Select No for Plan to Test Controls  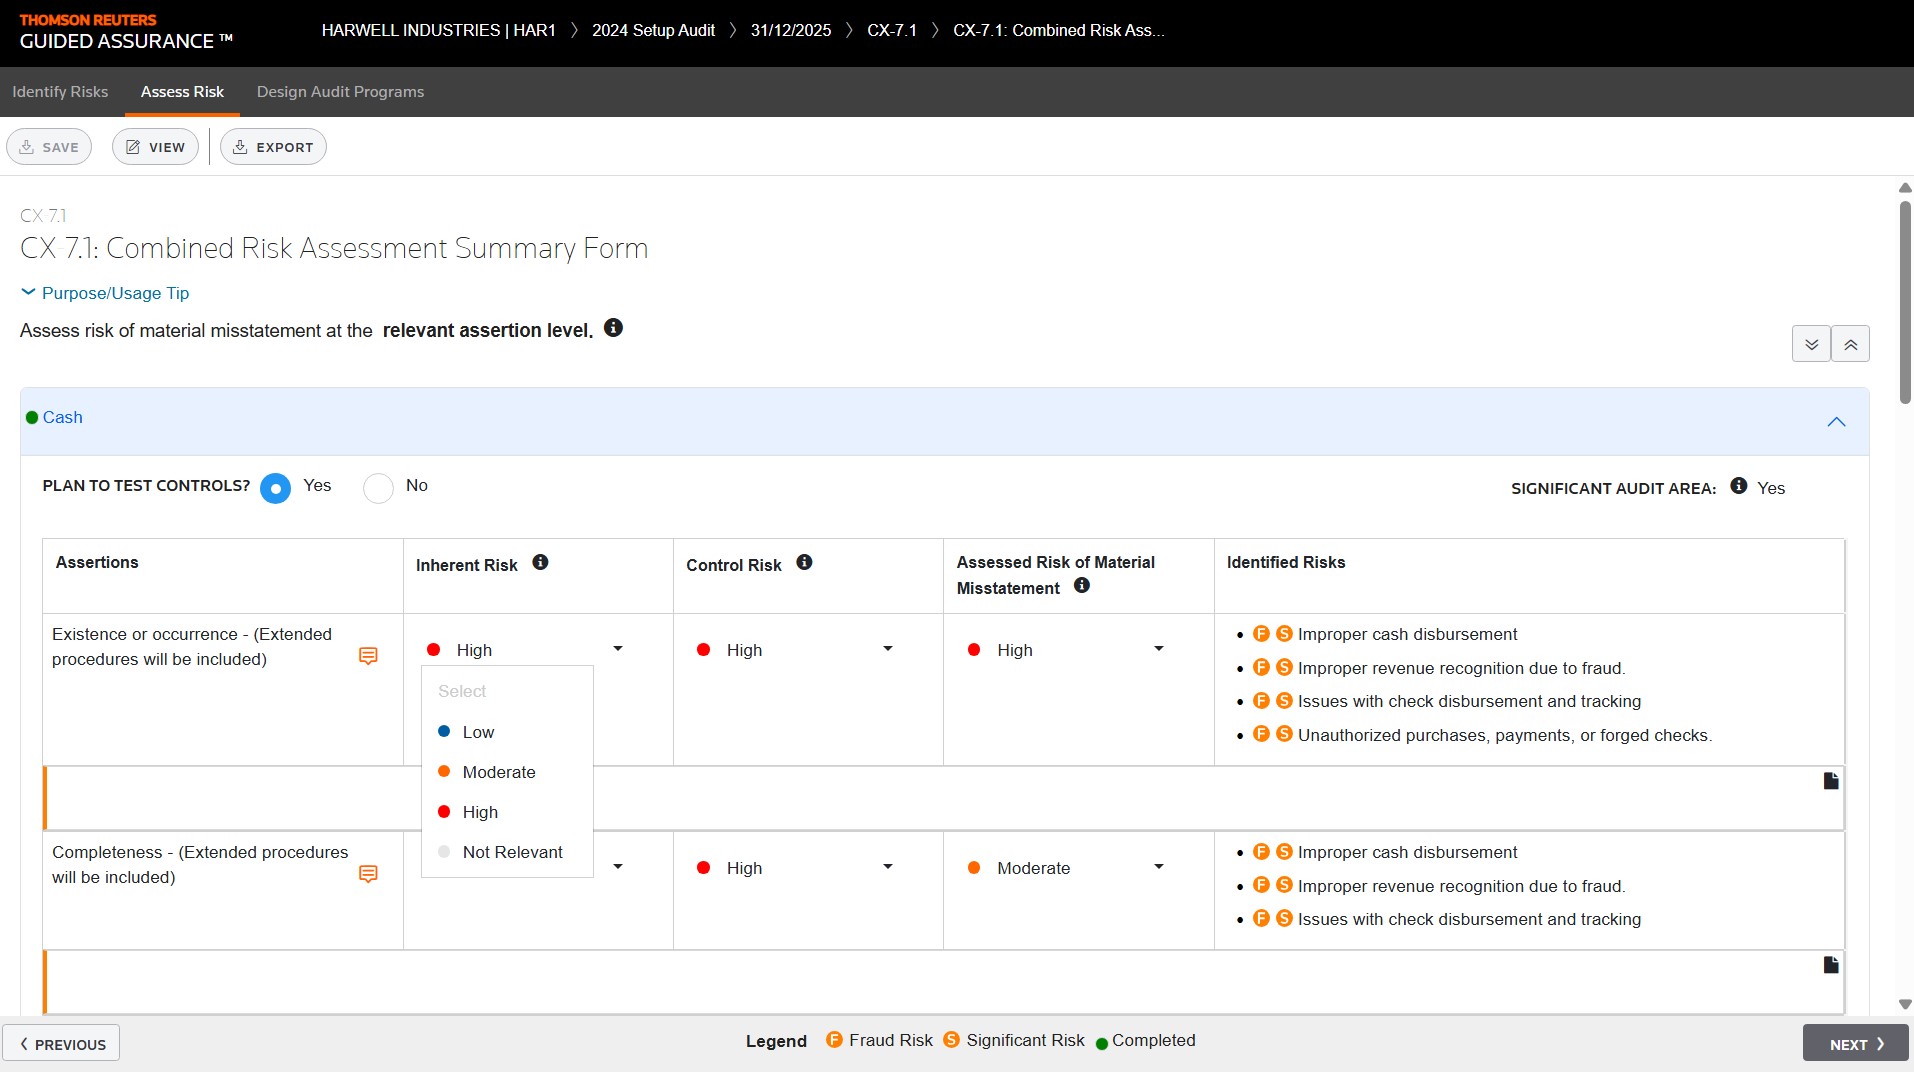[378, 488]
